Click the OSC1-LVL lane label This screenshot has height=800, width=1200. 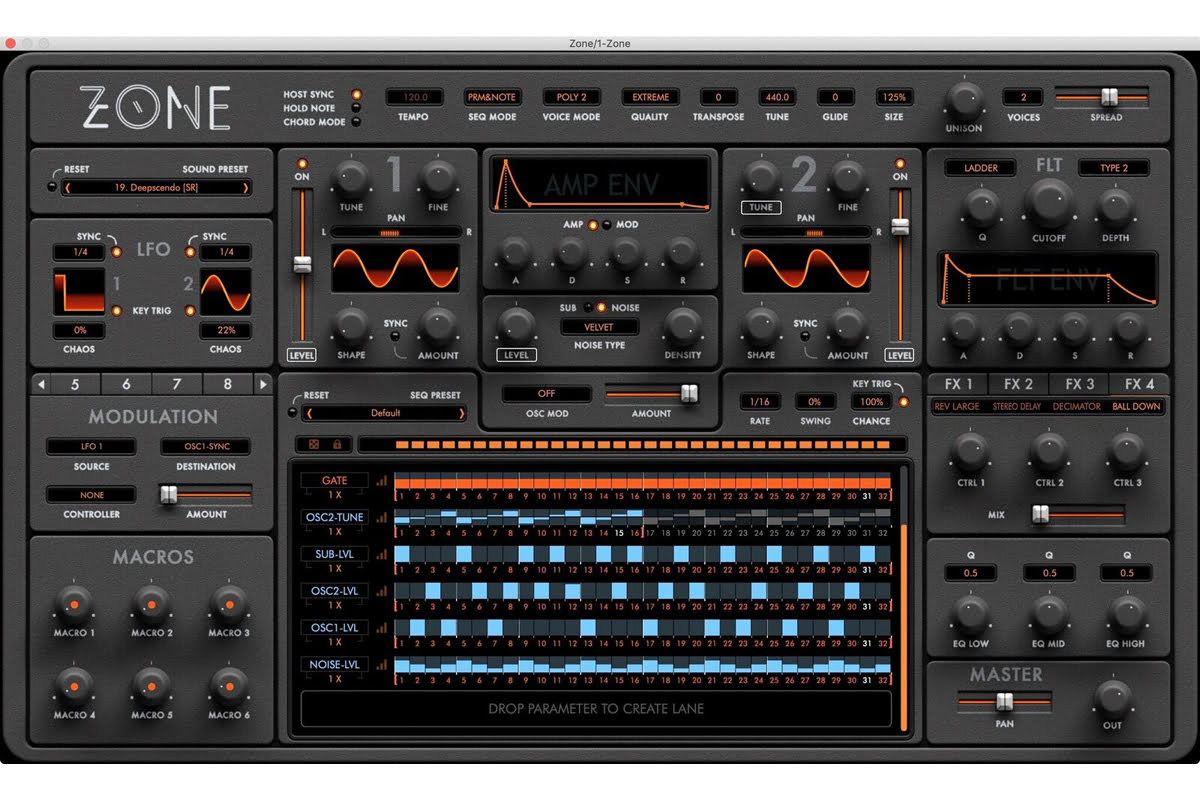click(335, 628)
